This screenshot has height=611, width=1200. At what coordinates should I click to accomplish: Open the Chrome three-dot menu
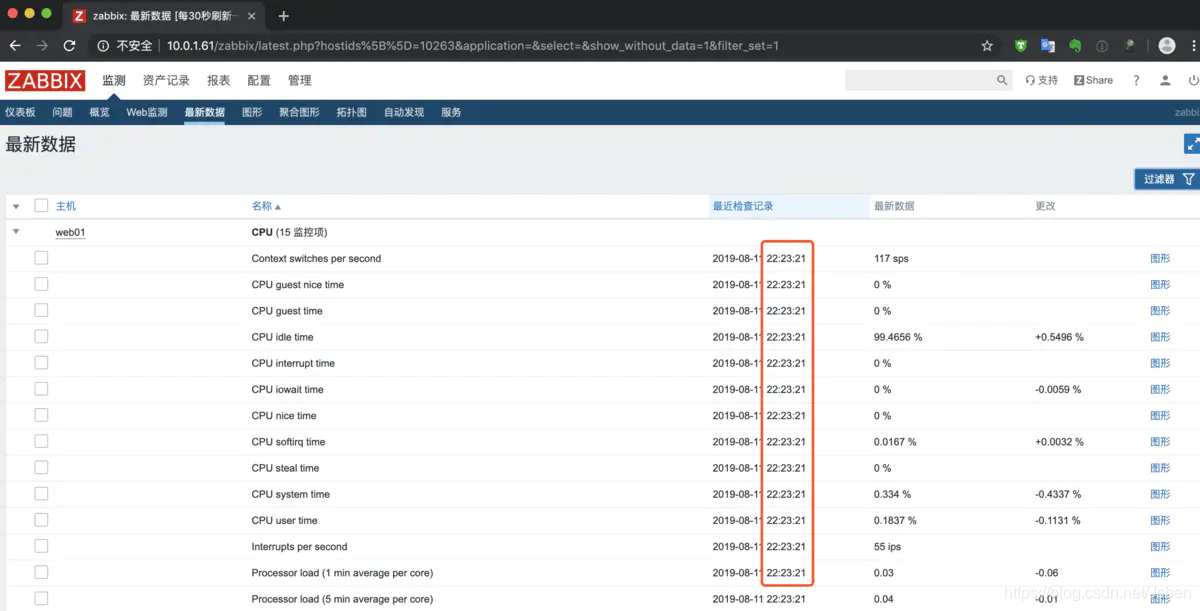pyautogui.click(x=1195, y=46)
